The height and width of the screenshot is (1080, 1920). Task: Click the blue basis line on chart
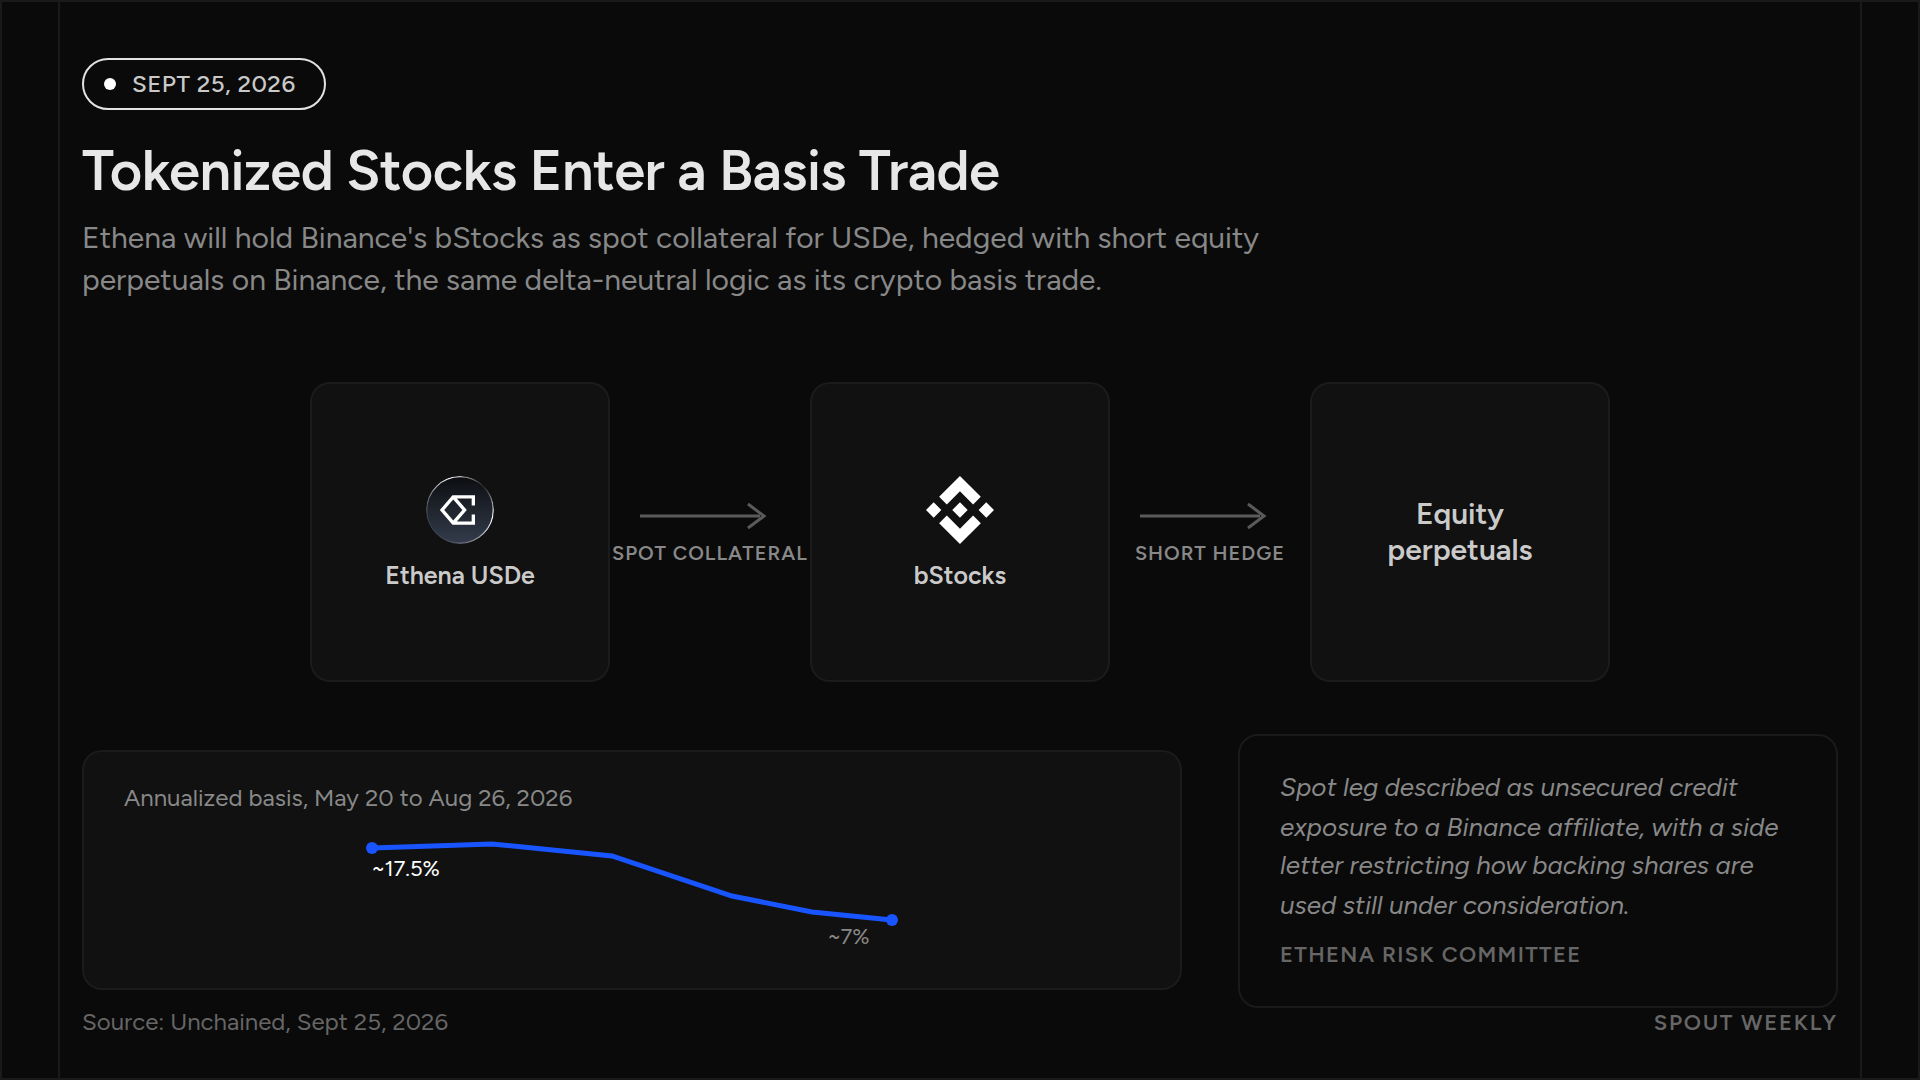(670, 875)
